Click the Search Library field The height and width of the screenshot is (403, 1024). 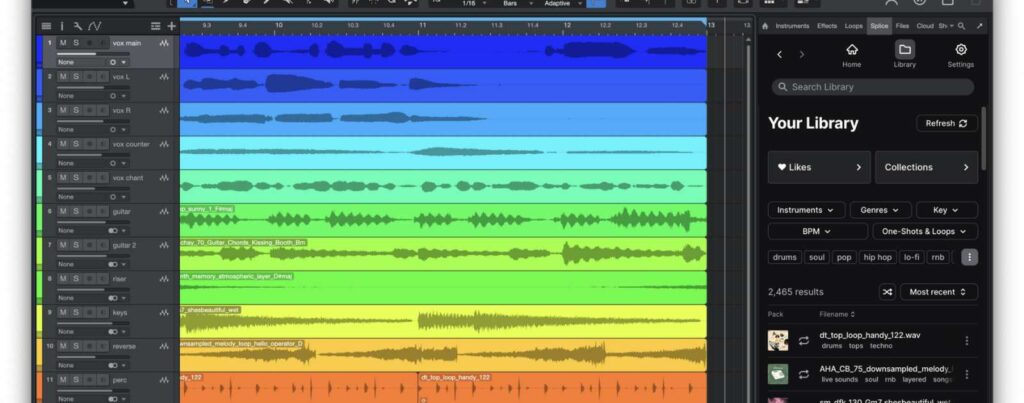point(872,87)
